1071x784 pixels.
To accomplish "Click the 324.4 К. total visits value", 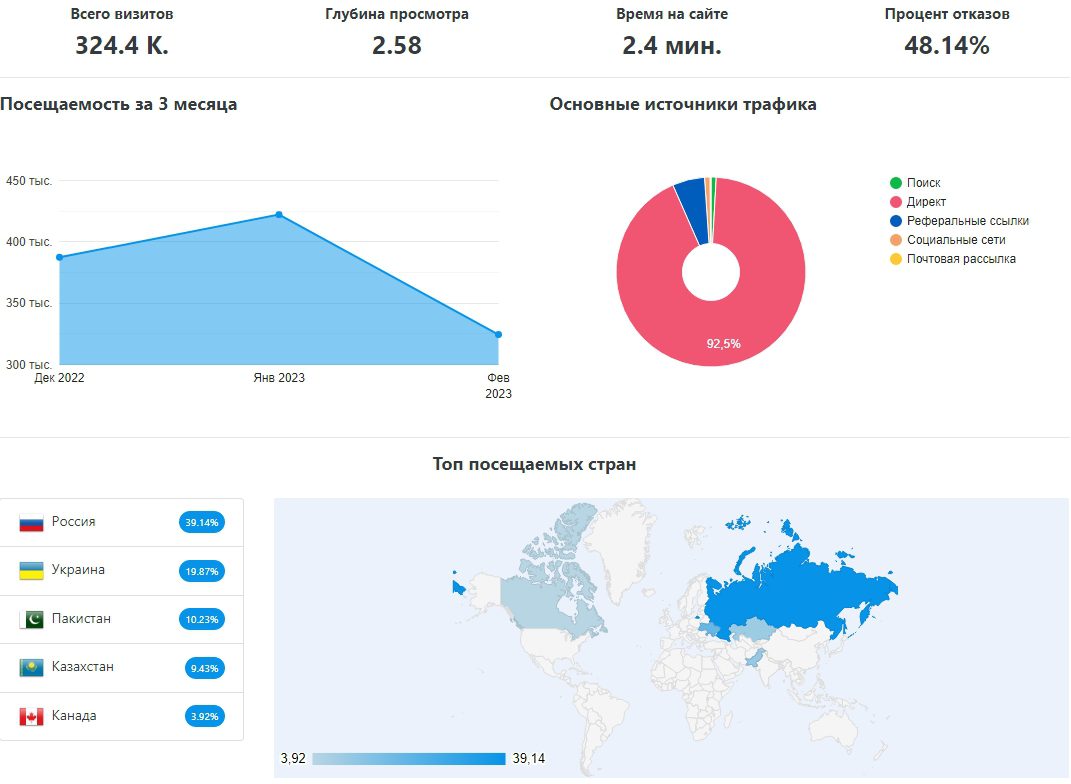I will click(x=122, y=45).
